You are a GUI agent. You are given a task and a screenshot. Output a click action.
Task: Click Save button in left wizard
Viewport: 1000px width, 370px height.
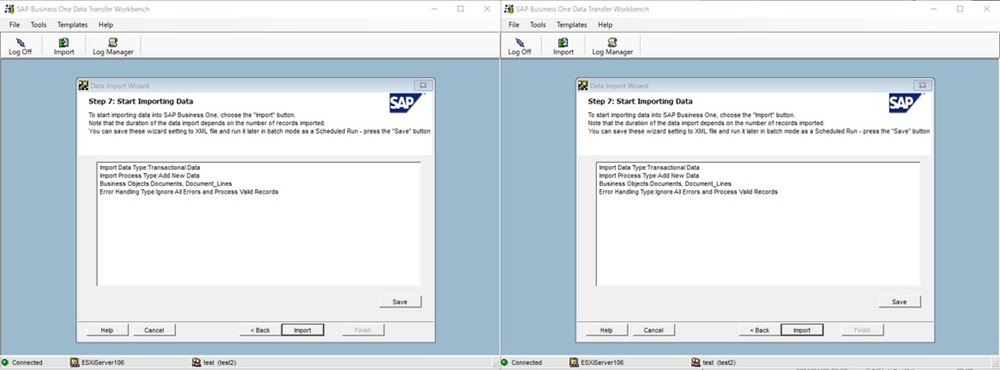[x=400, y=302]
